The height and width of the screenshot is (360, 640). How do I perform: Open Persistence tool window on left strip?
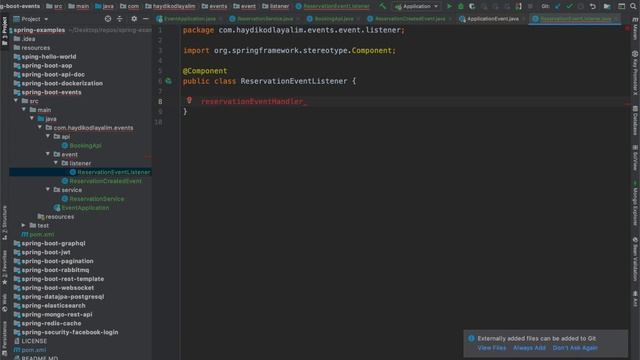point(4,339)
